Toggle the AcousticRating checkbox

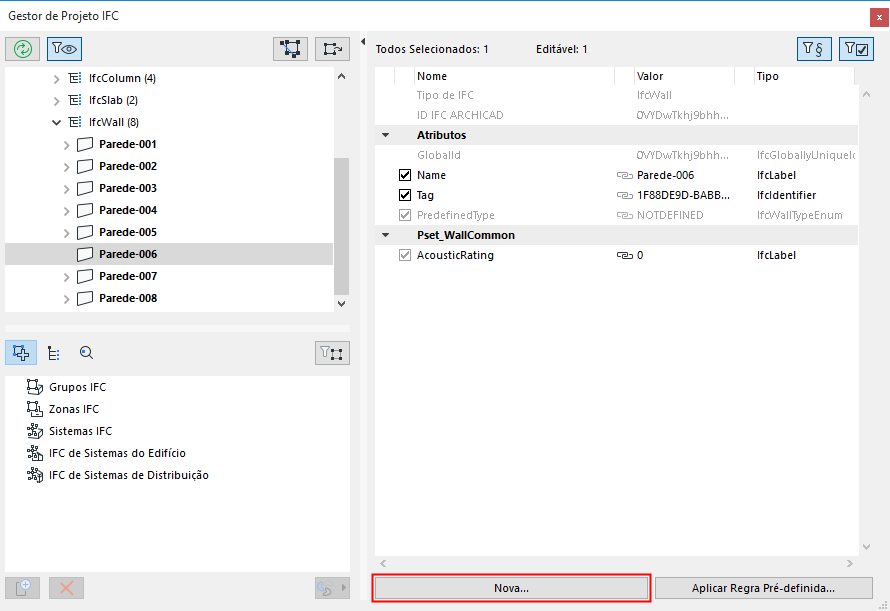point(405,255)
